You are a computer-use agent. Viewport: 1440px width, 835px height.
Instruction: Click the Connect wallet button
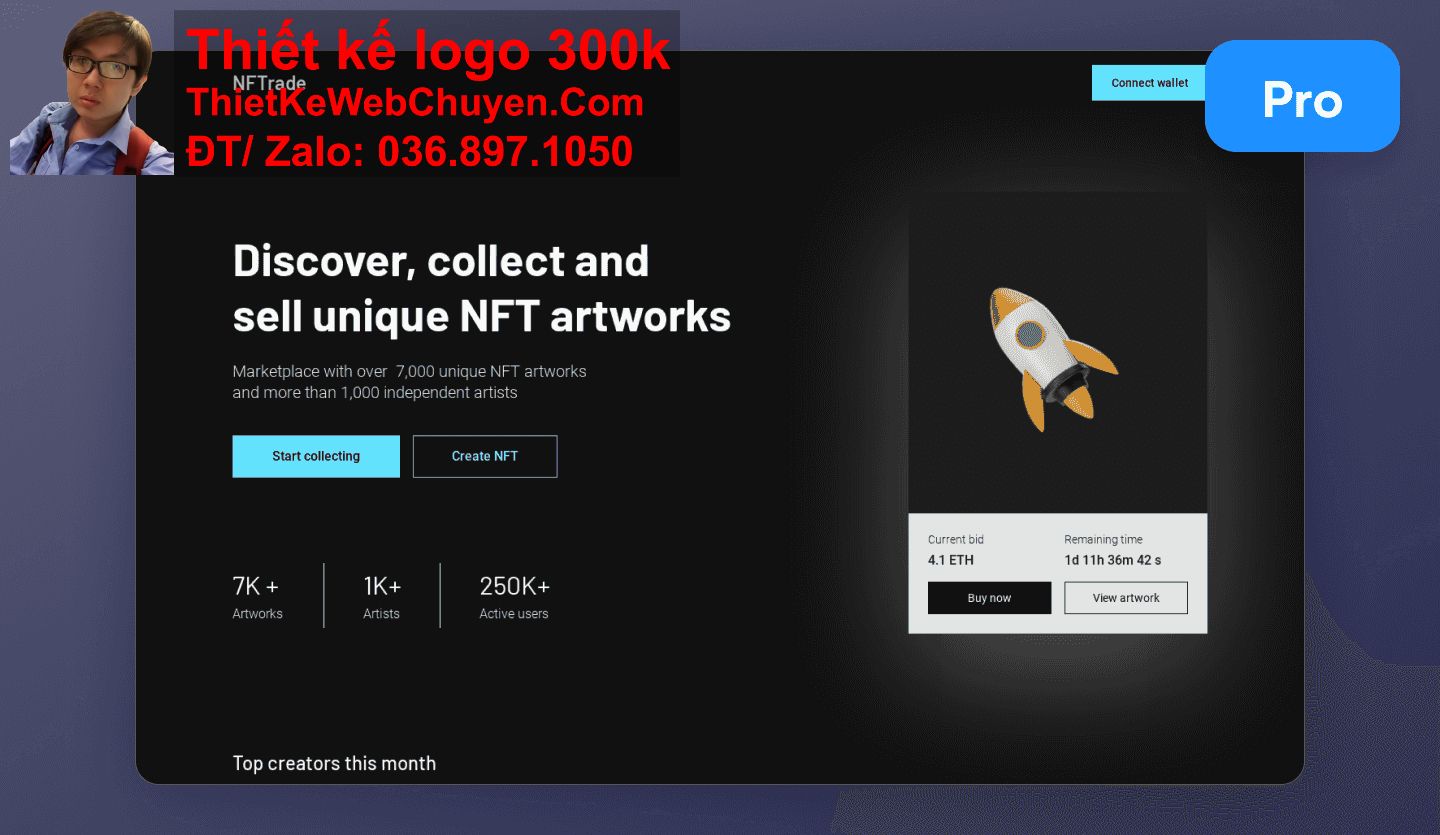pyautogui.click(x=1149, y=83)
